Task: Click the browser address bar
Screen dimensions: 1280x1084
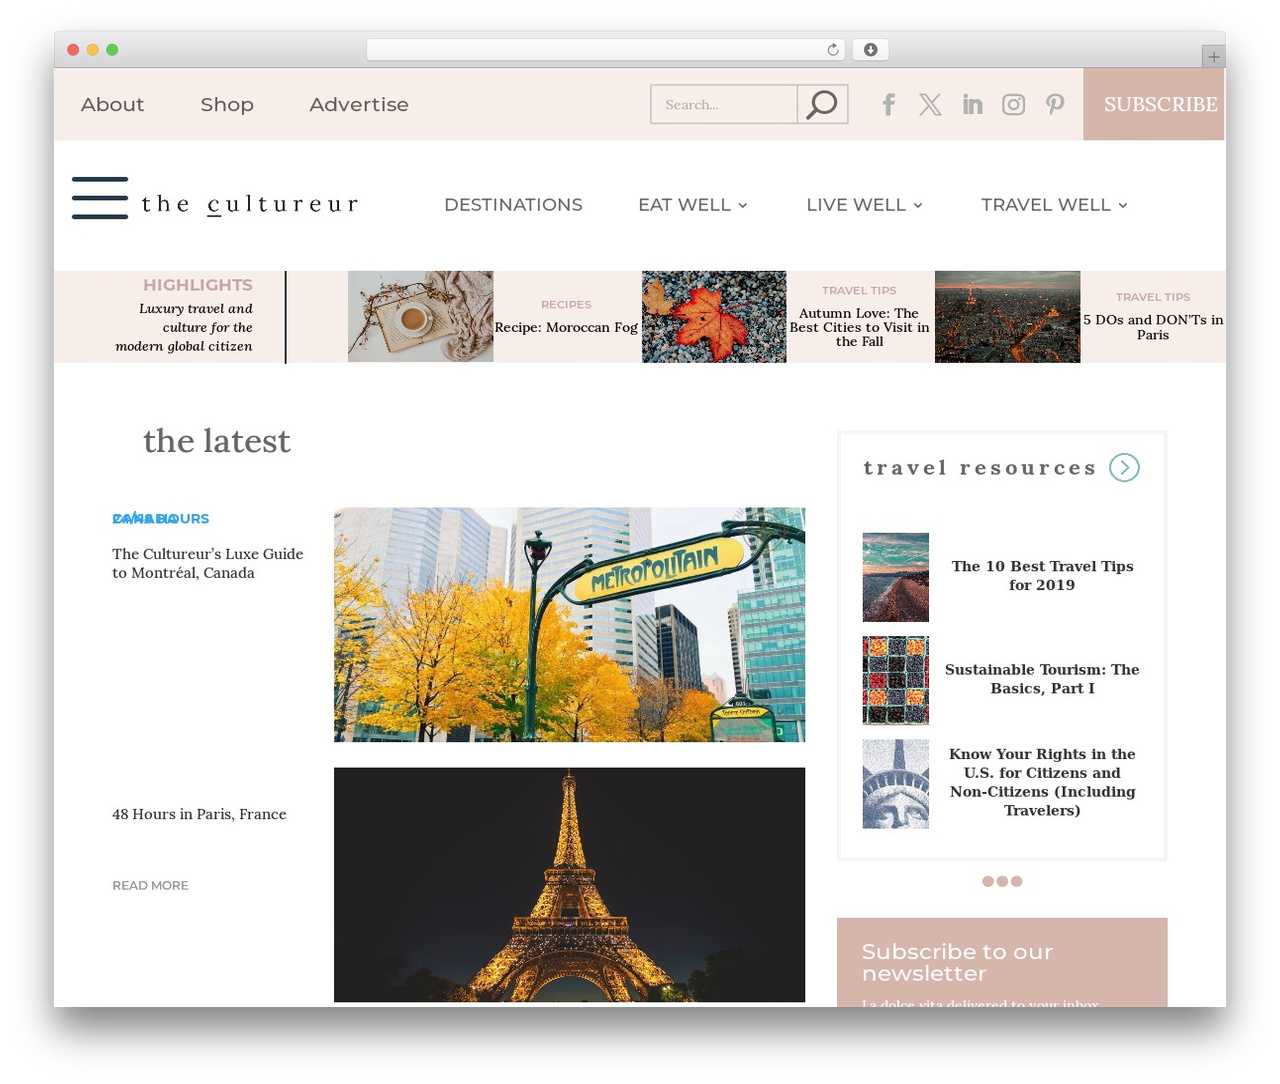Action: (x=606, y=49)
